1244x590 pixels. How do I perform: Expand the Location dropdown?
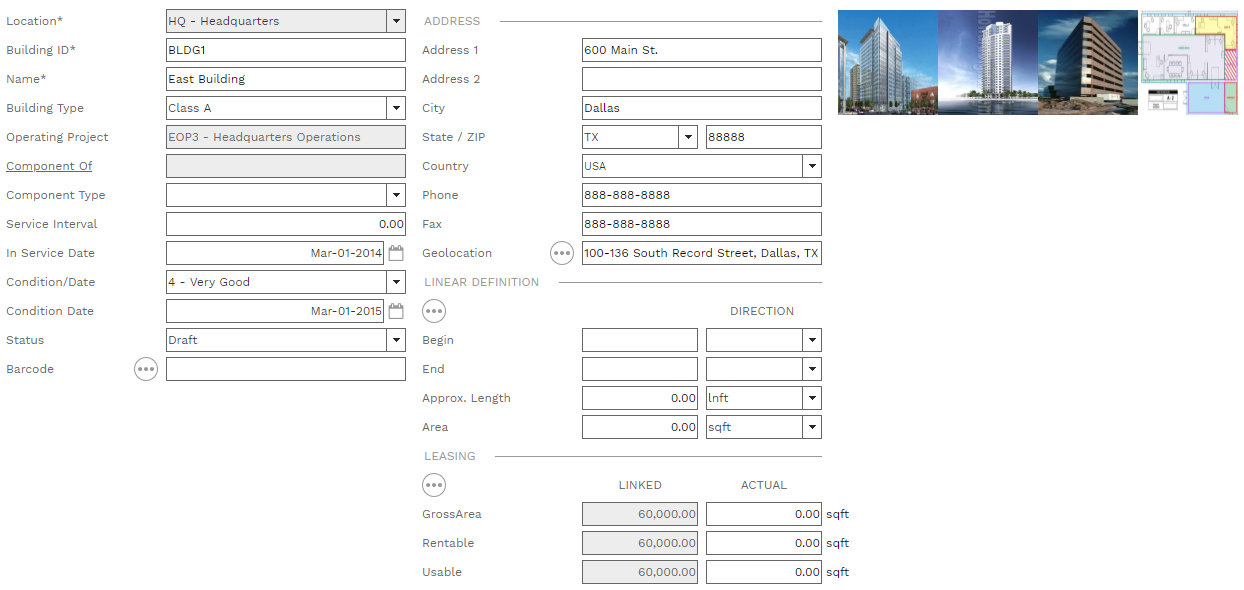point(396,21)
